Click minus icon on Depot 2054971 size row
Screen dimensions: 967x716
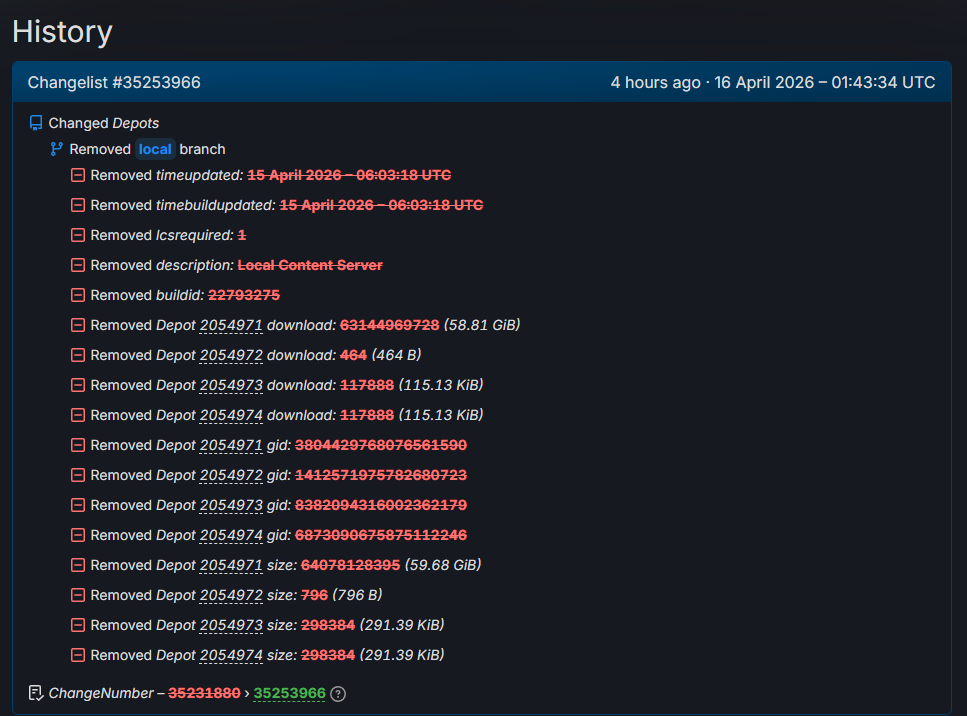coord(78,565)
